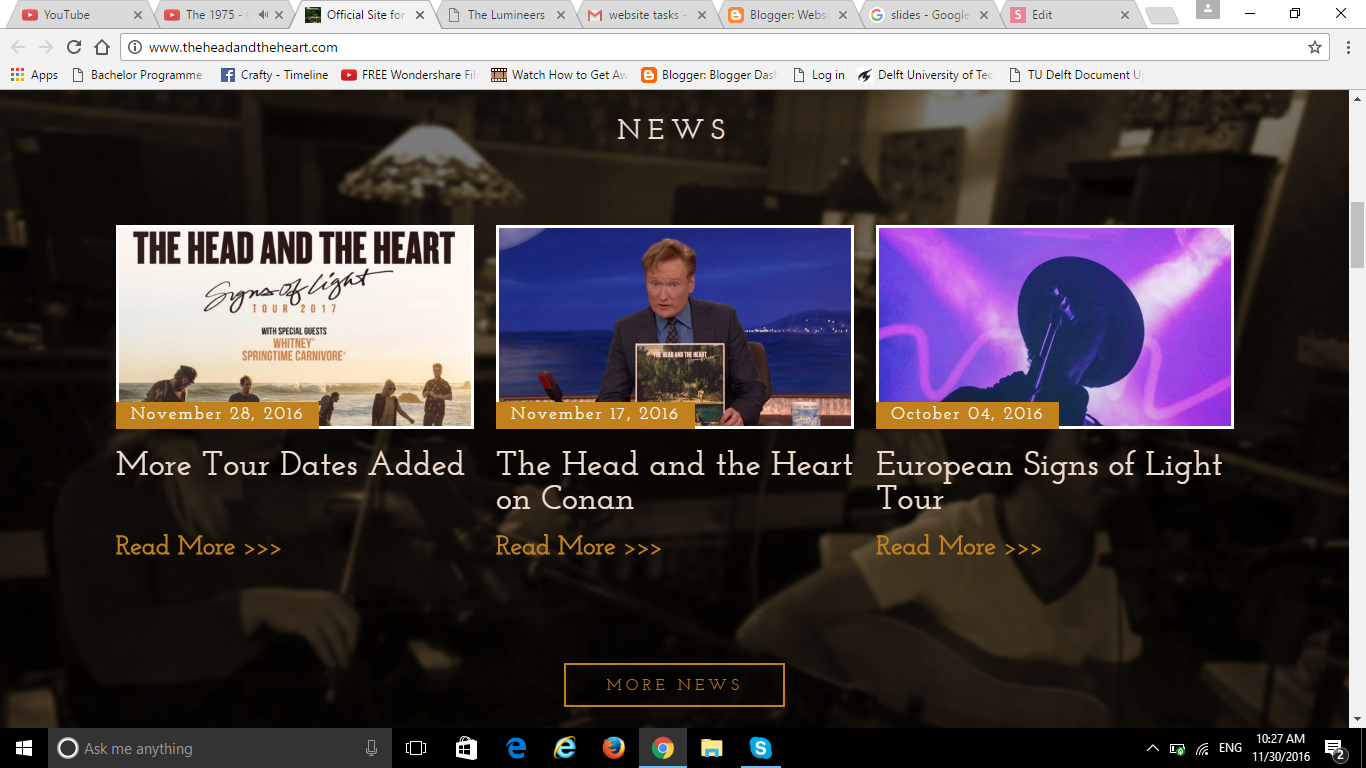Screen dimensions: 1366x768
Task: Open the Signs of Light Tour 2017 image
Action: click(295, 326)
